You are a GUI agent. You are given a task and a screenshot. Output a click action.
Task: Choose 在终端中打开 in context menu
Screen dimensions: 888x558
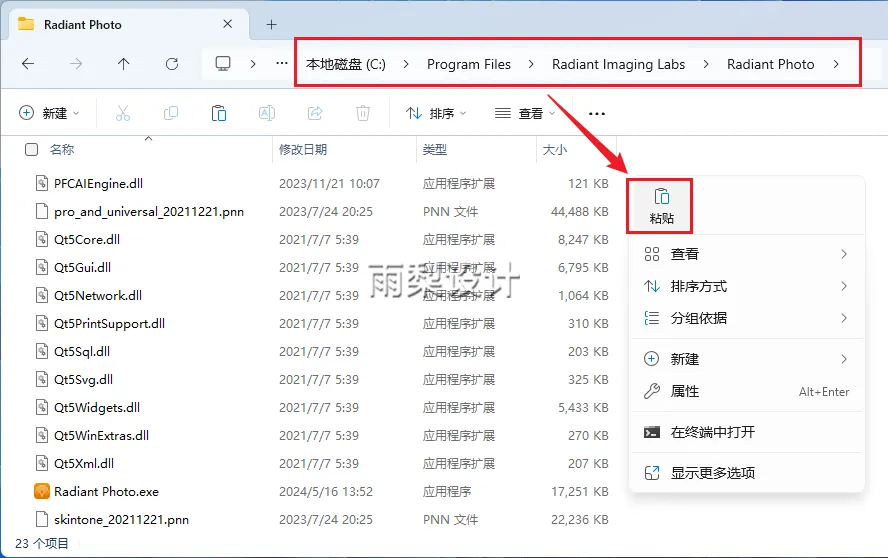[746, 432]
